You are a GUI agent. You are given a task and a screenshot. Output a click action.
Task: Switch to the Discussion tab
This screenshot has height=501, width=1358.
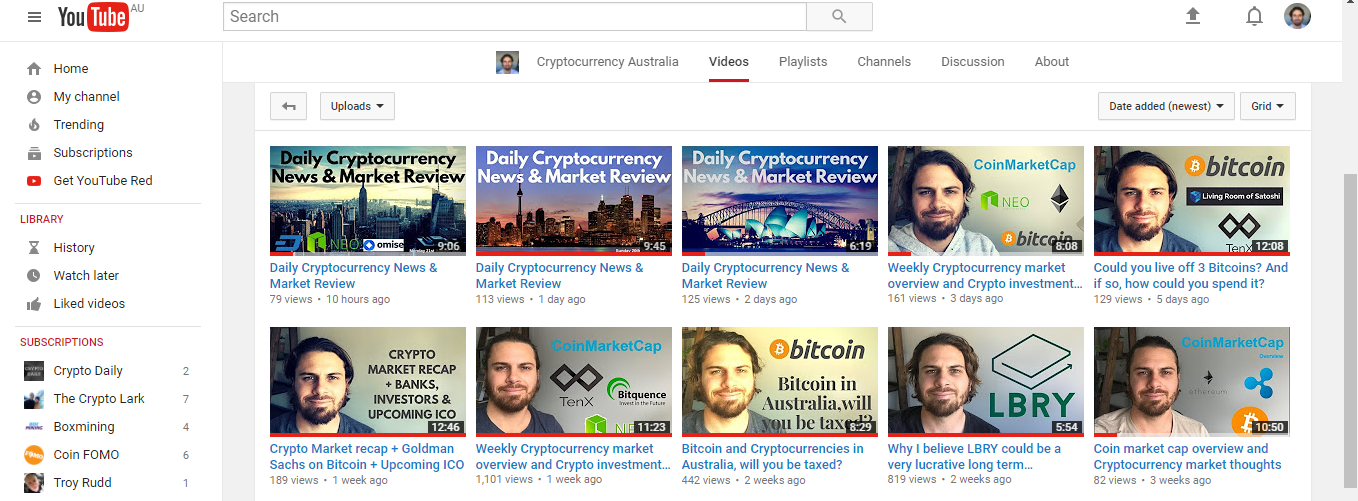click(973, 62)
